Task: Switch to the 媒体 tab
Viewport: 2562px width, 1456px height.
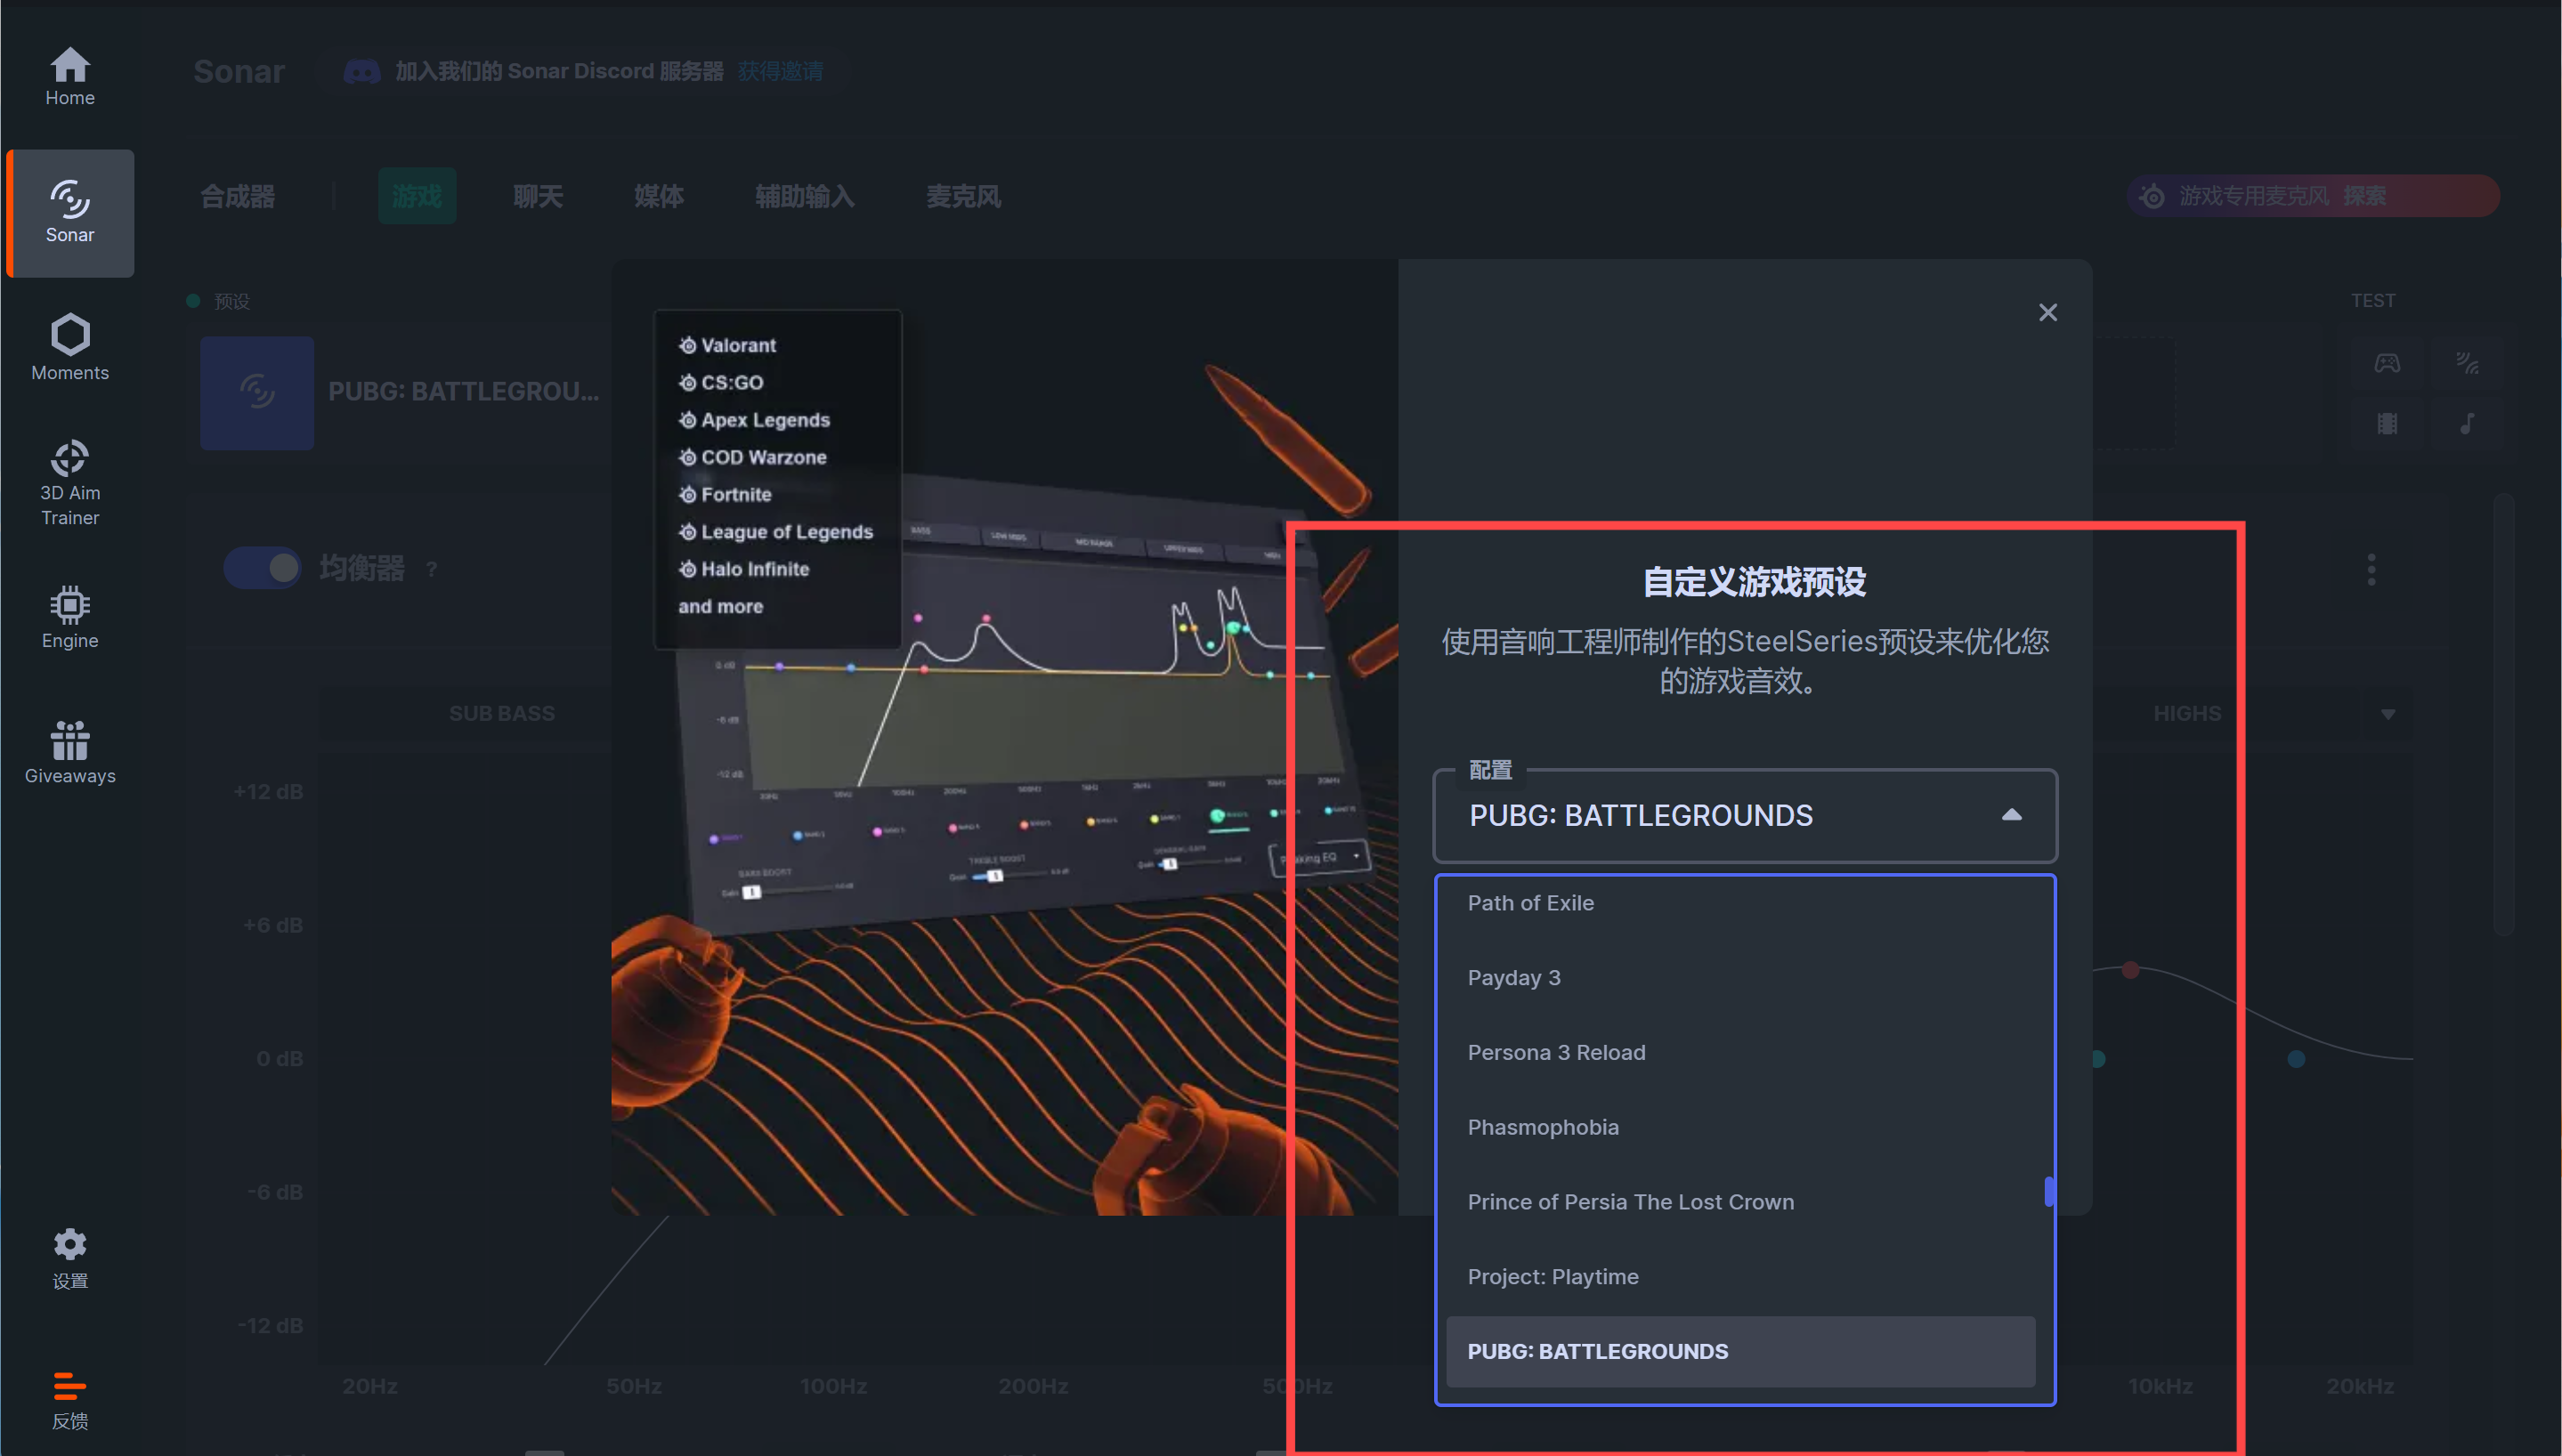Action: [x=659, y=196]
